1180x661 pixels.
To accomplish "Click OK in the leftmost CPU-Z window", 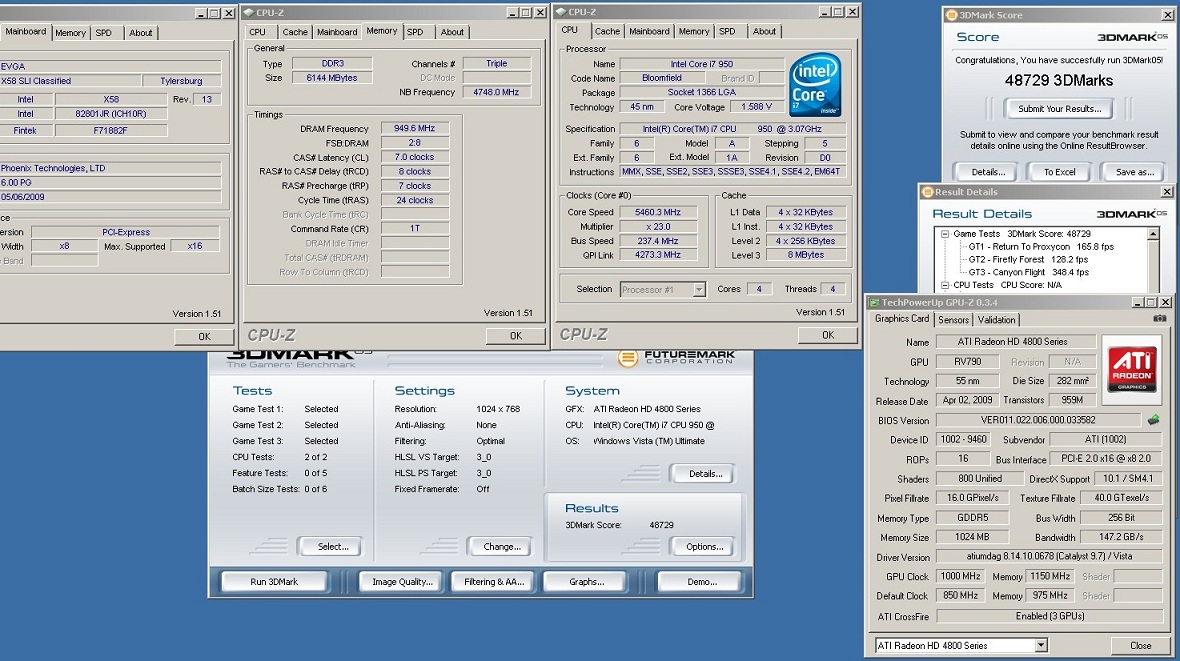I will coord(204,337).
